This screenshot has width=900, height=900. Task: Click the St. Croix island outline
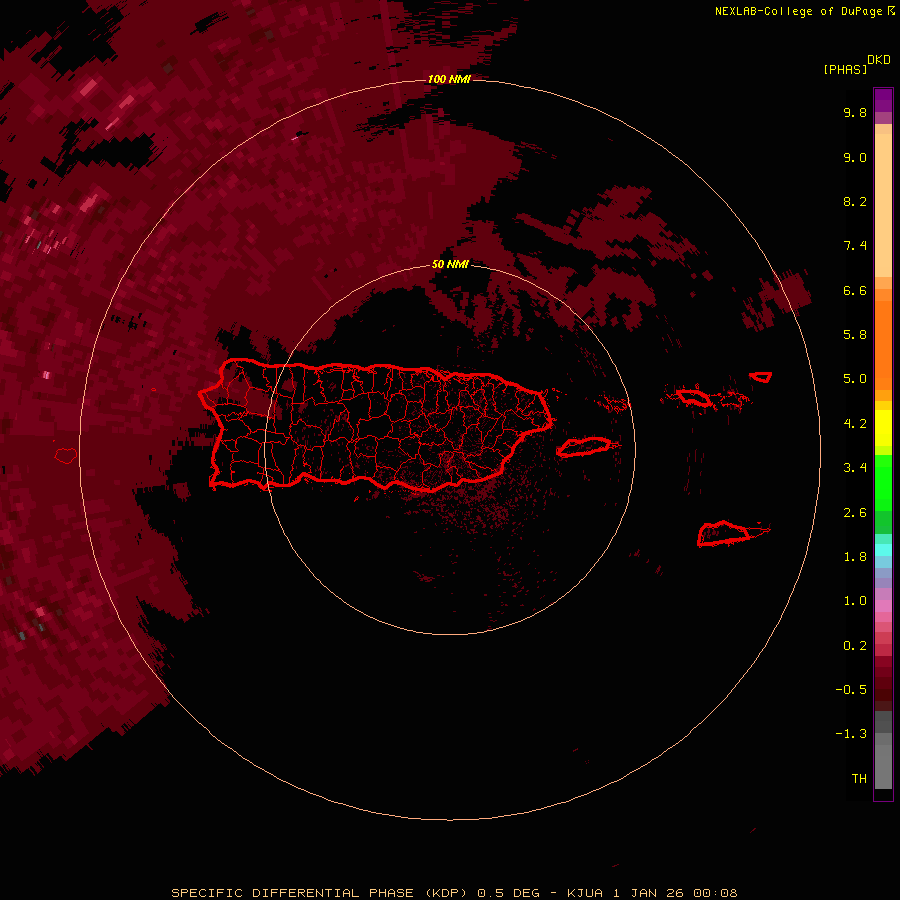coord(724,534)
